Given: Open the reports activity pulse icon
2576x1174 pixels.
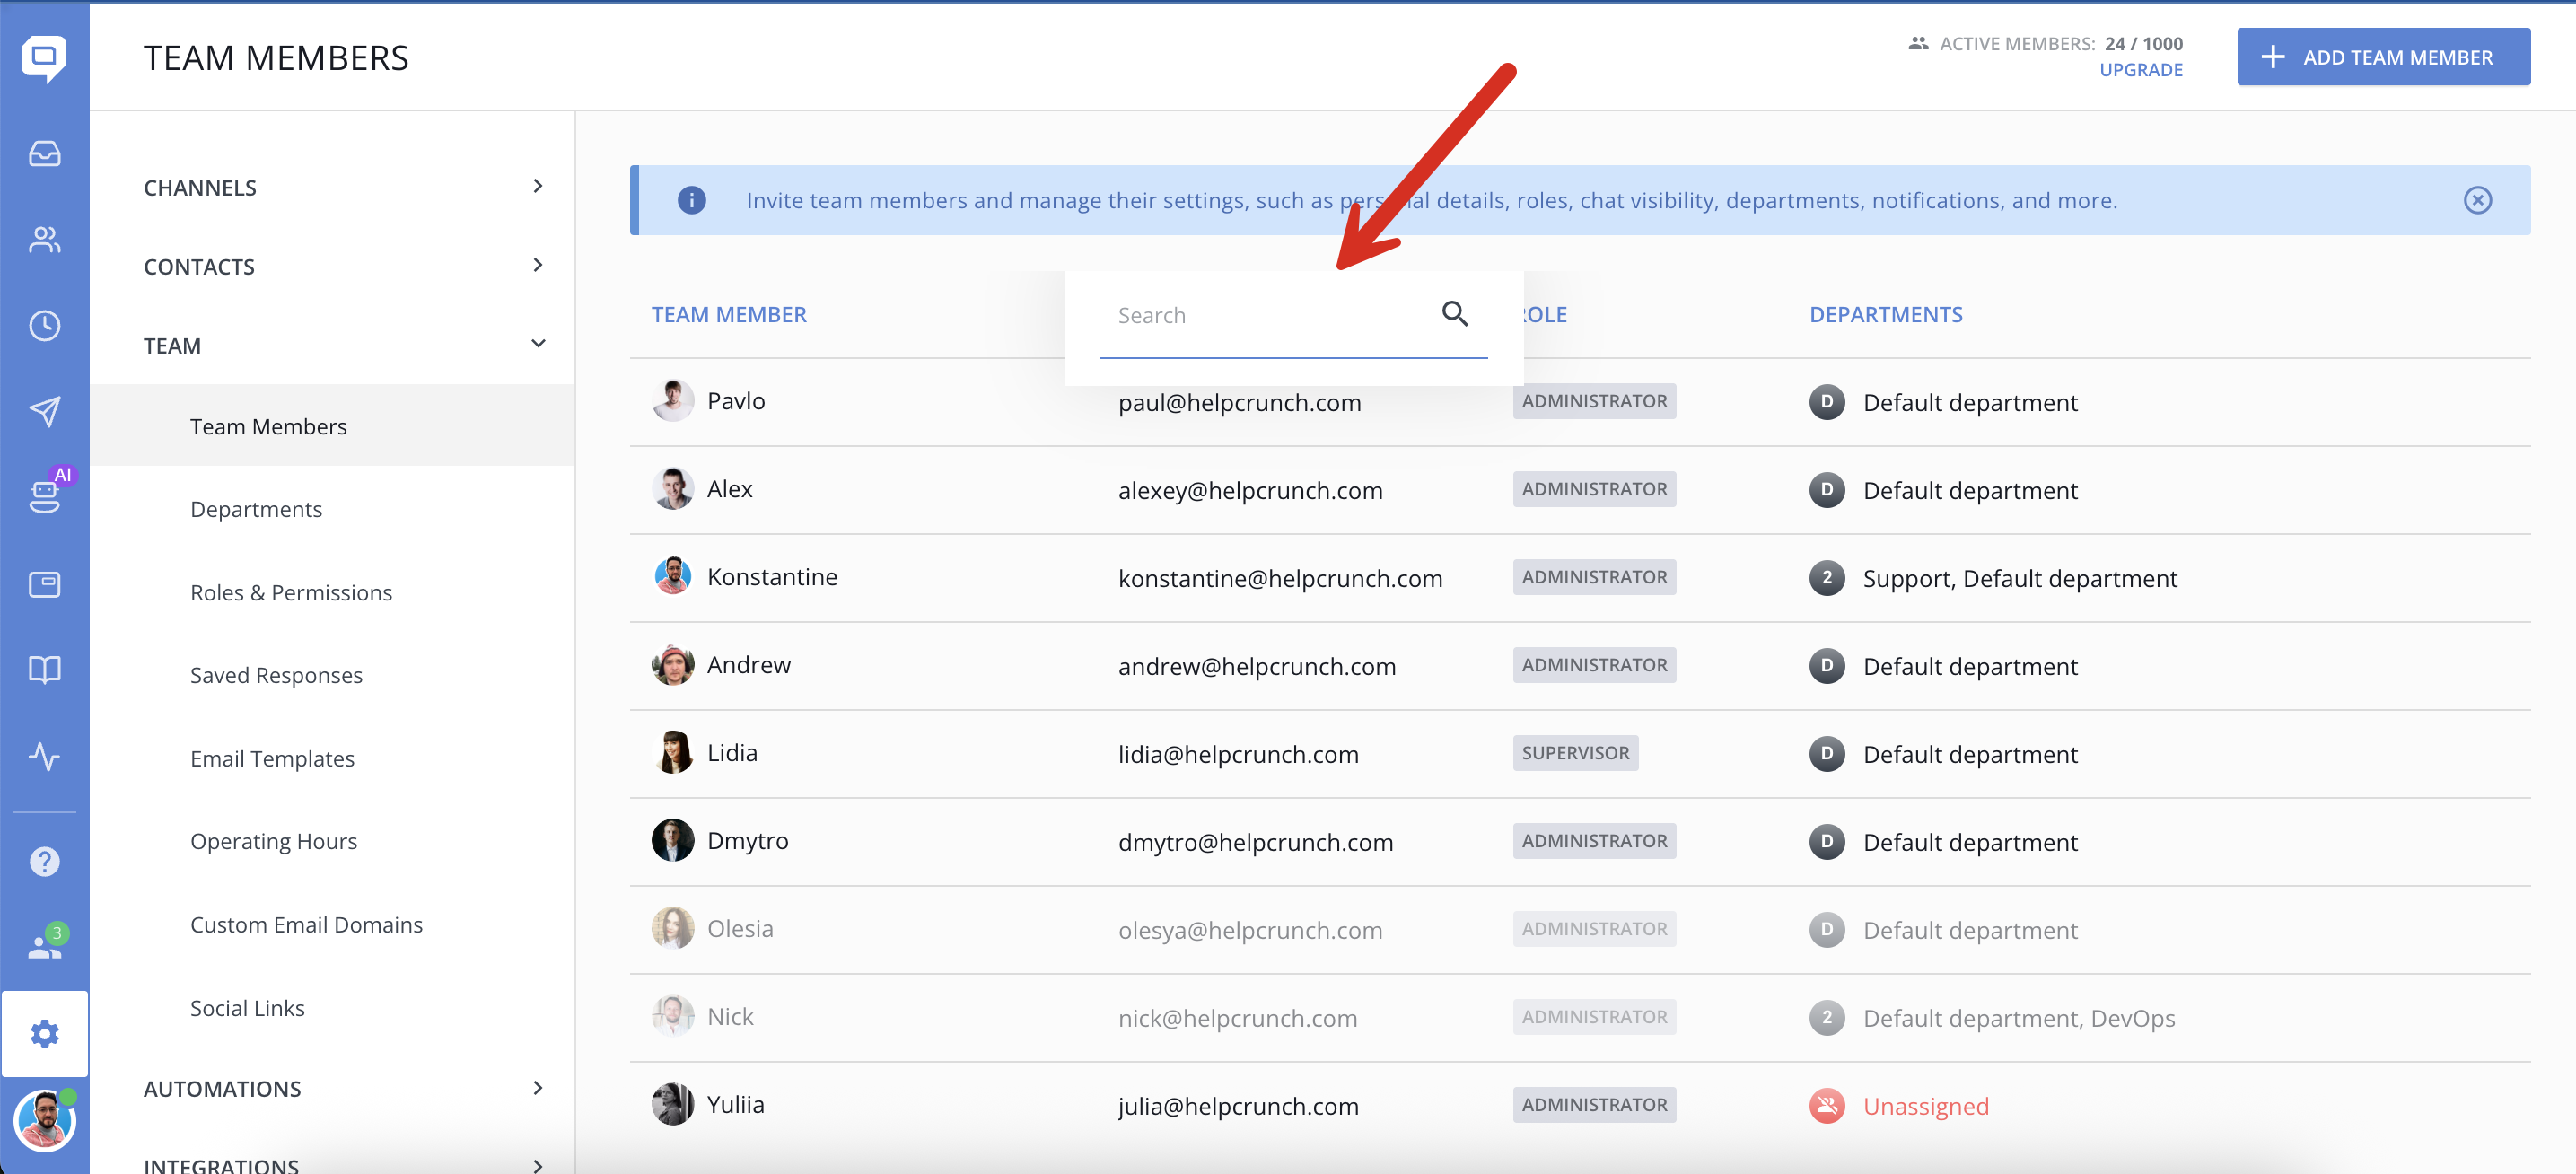Looking at the screenshot, I should point(44,756).
